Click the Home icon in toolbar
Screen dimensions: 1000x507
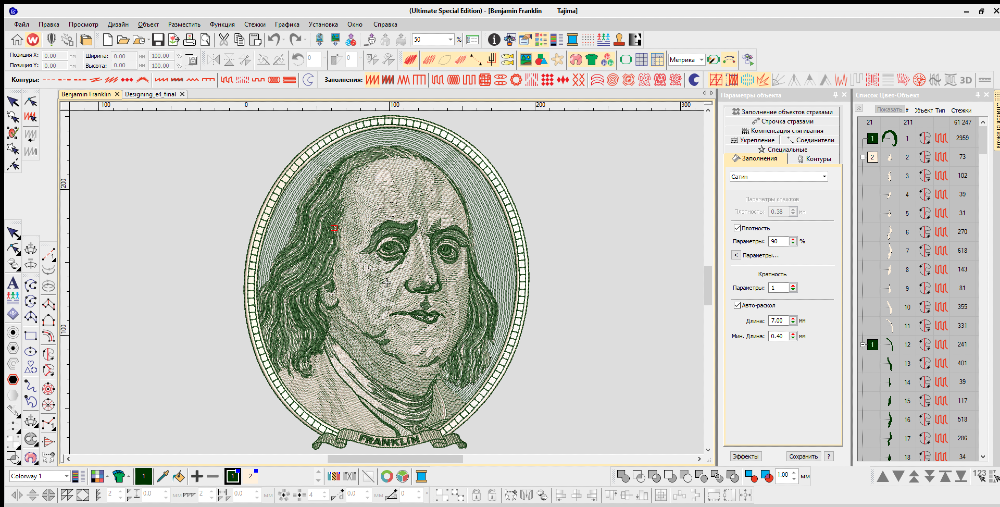tap(16, 40)
